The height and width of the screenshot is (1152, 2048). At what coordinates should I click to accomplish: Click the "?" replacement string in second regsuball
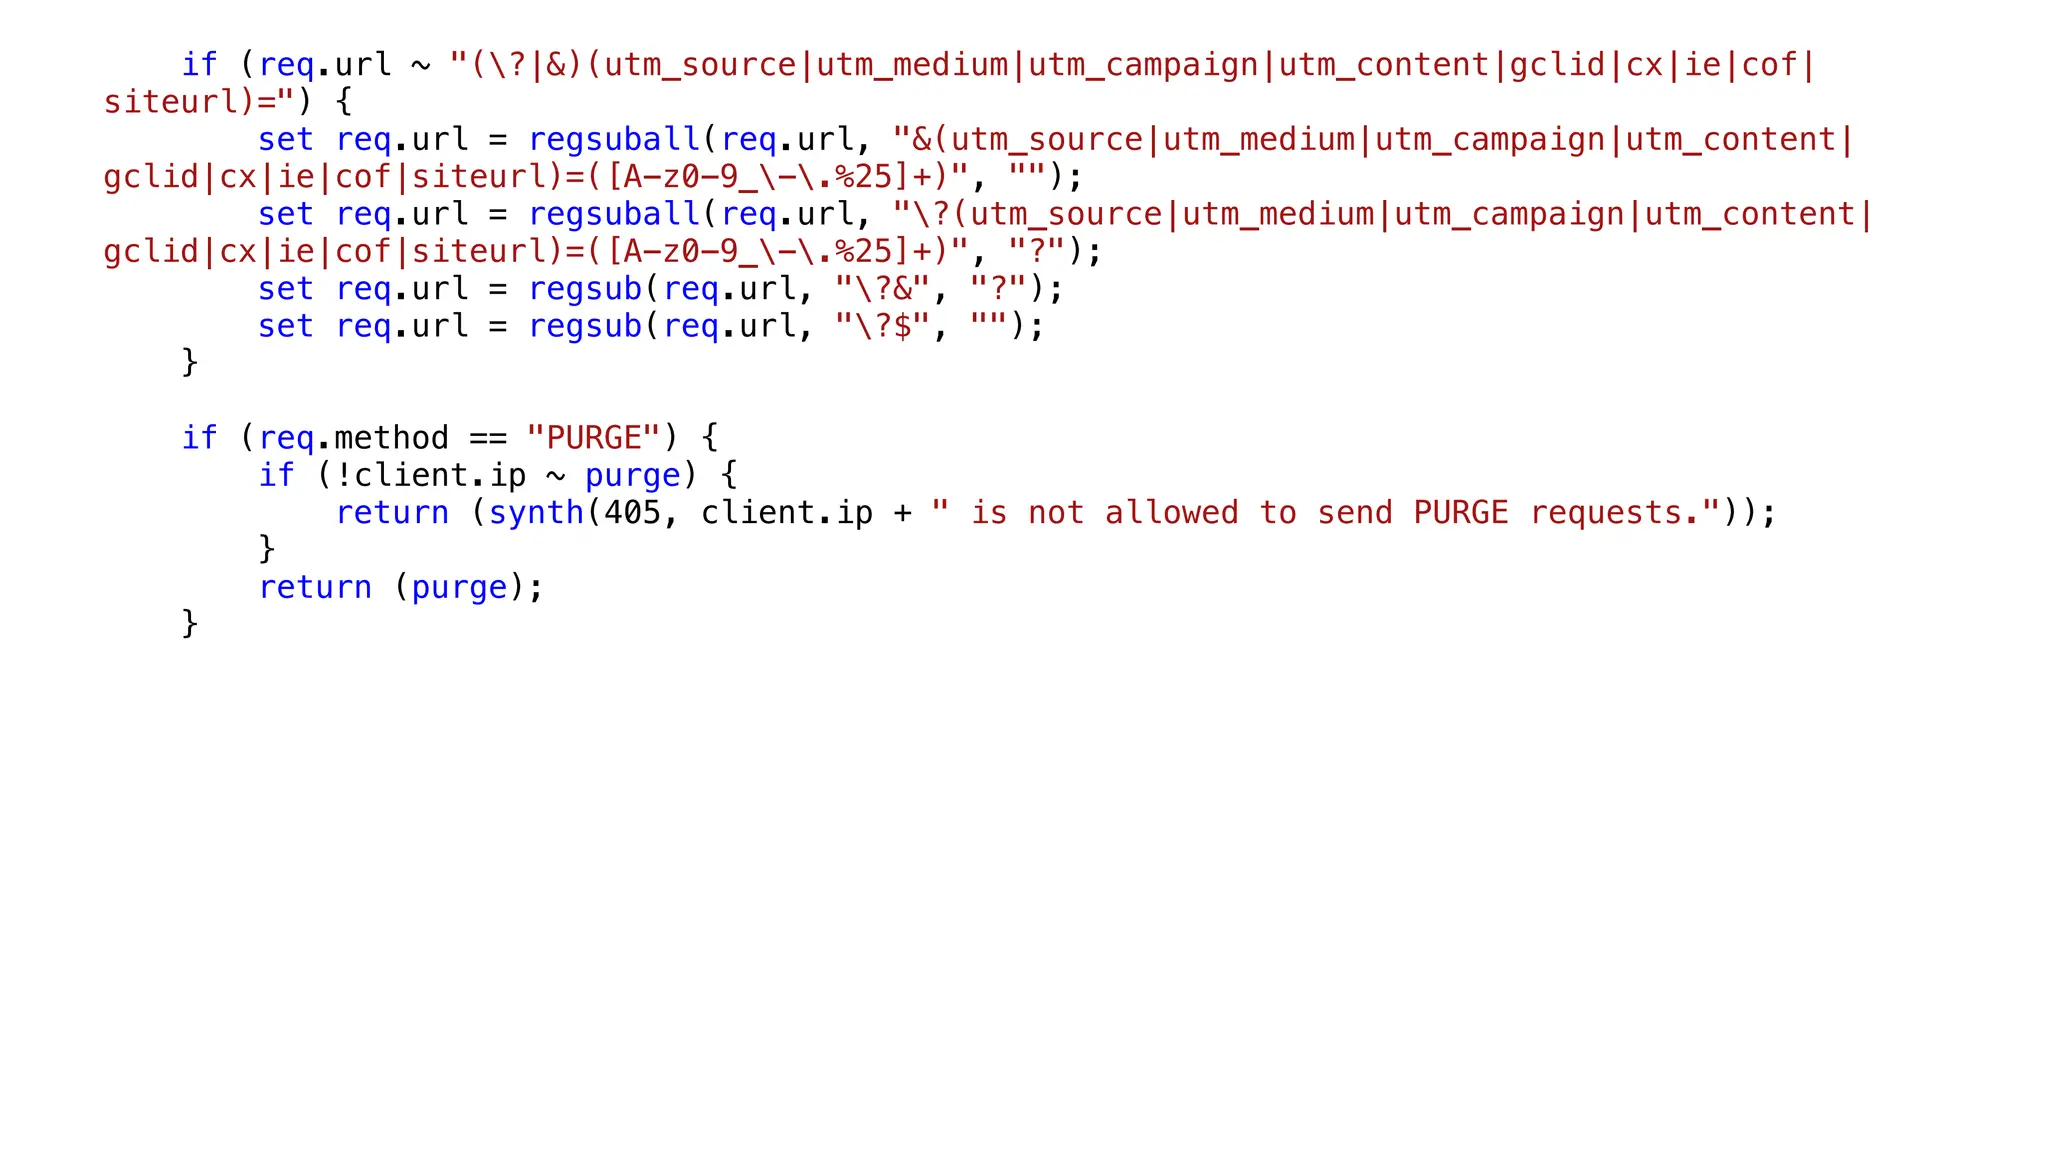1036,251
